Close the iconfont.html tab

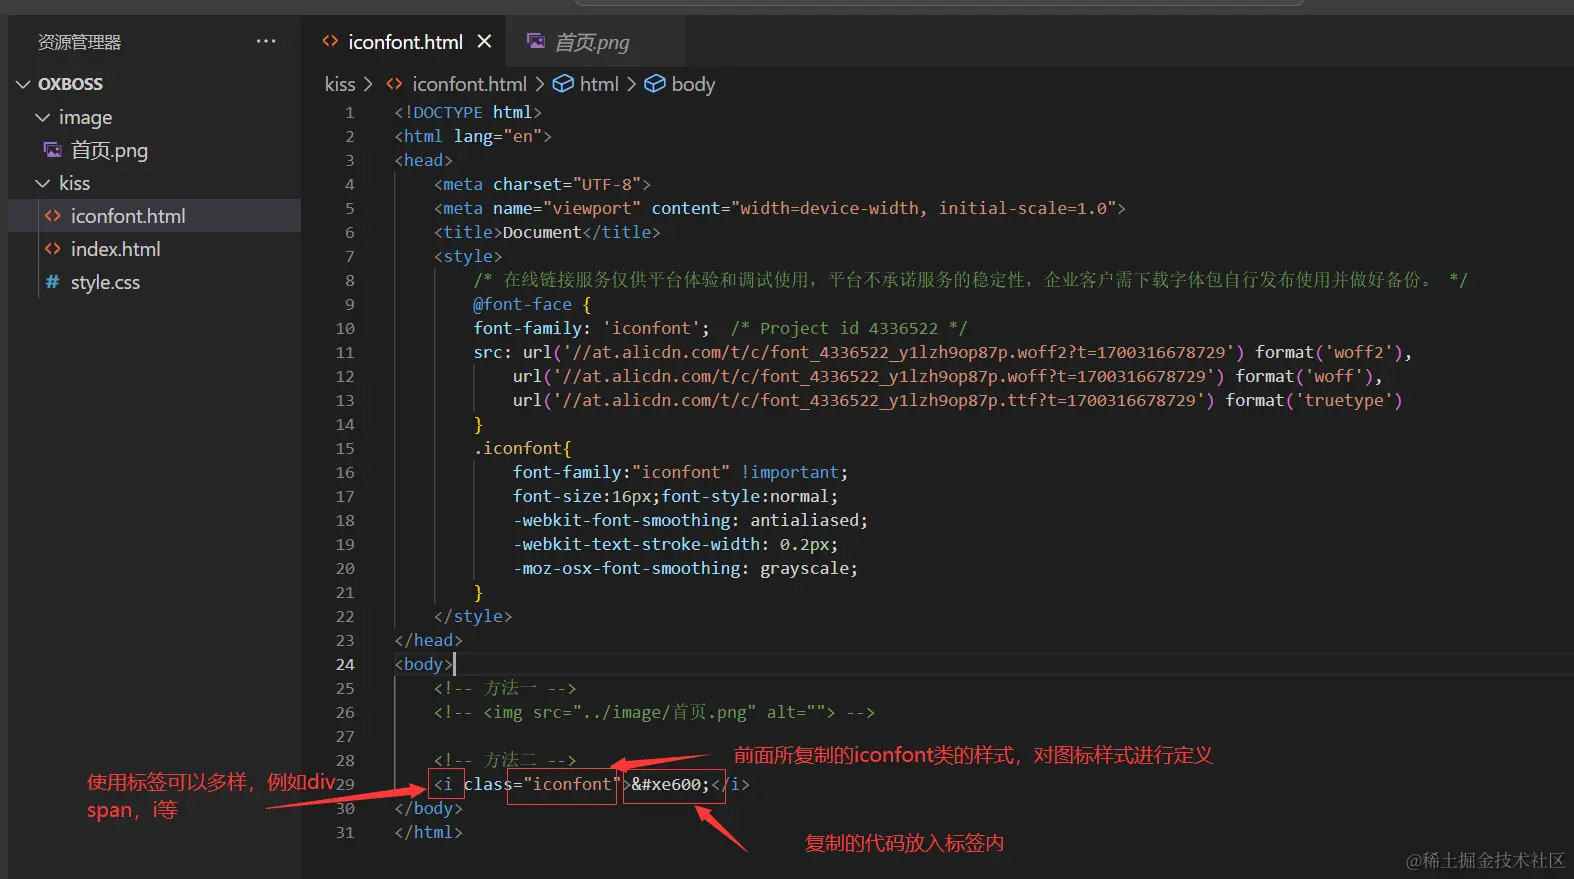tap(484, 41)
